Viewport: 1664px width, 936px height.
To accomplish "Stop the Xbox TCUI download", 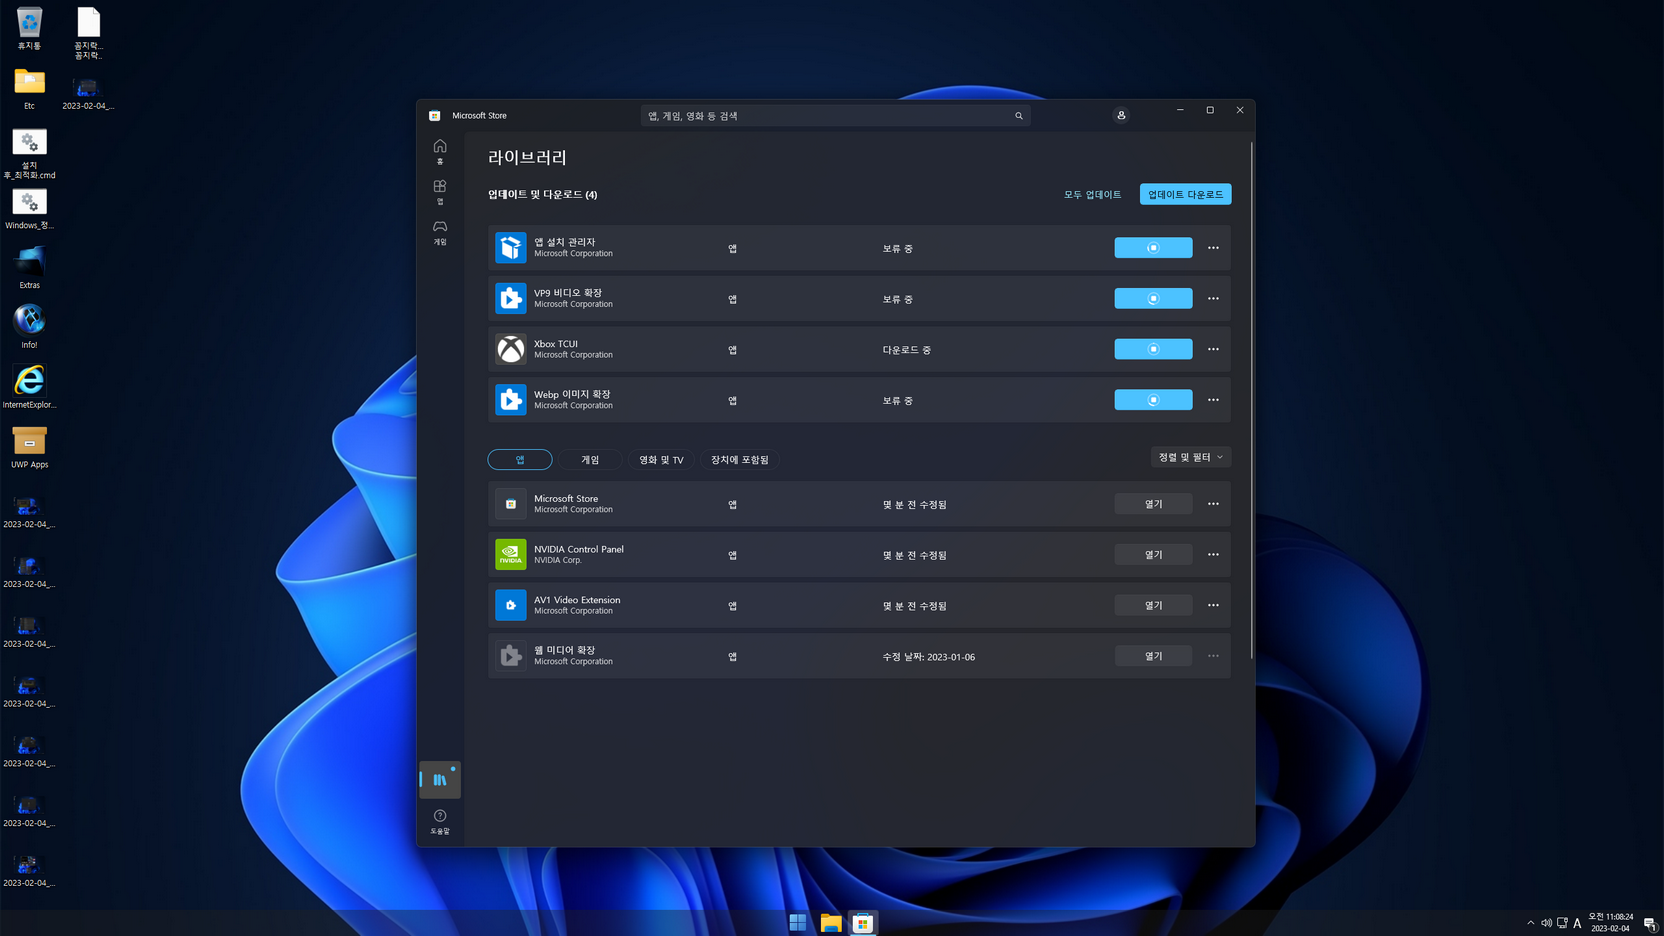I will pos(1153,349).
